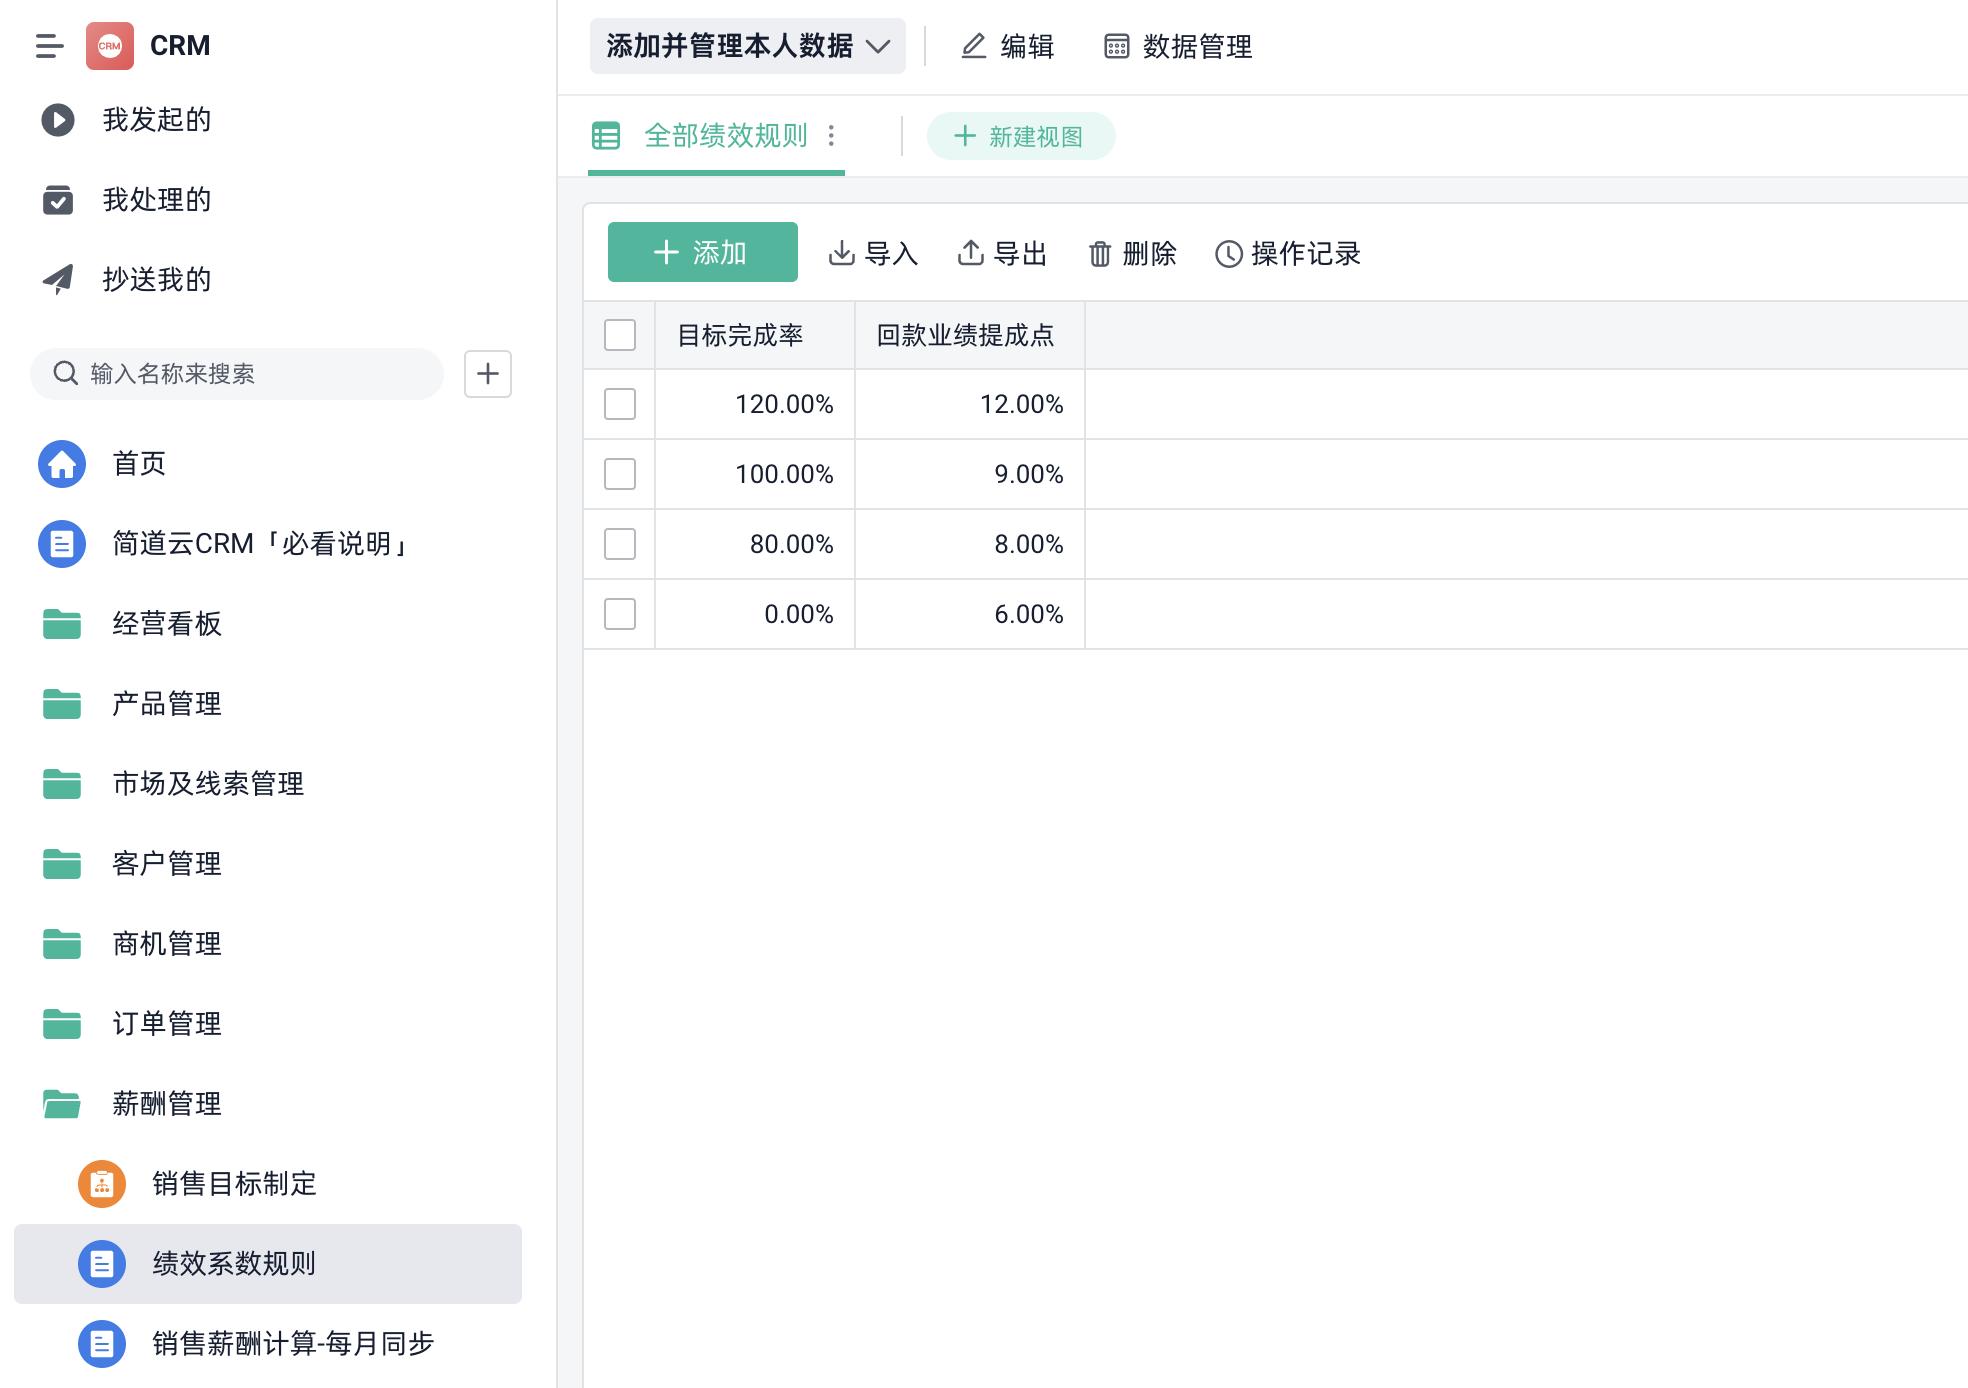Click the 删除 trash icon
The height and width of the screenshot is (1388, 1968).
1100,254
